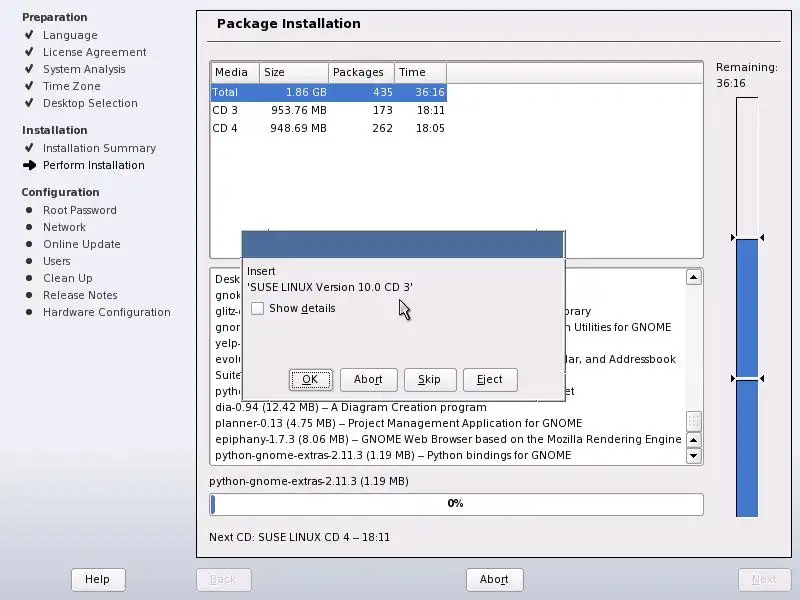Select the CD 3 row
This screenshot has height=600, width=800.
coord(329,110)
